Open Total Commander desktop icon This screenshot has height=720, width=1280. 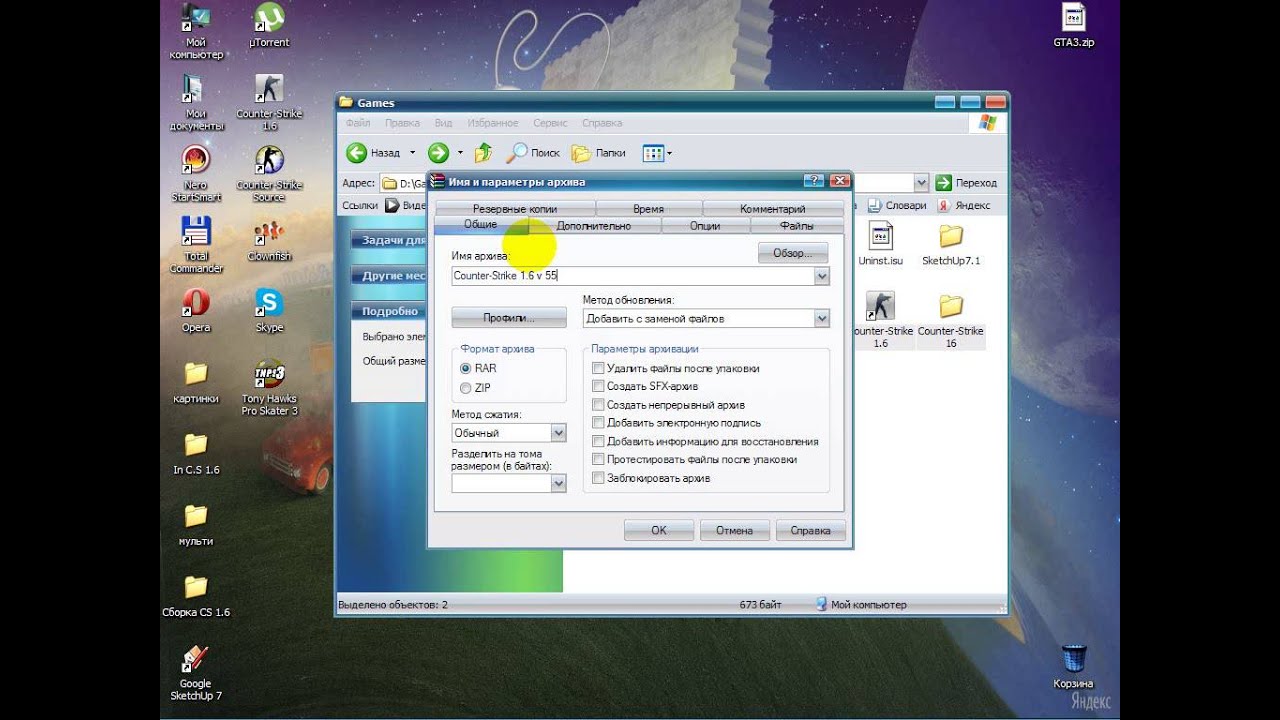tap(196, 245)
